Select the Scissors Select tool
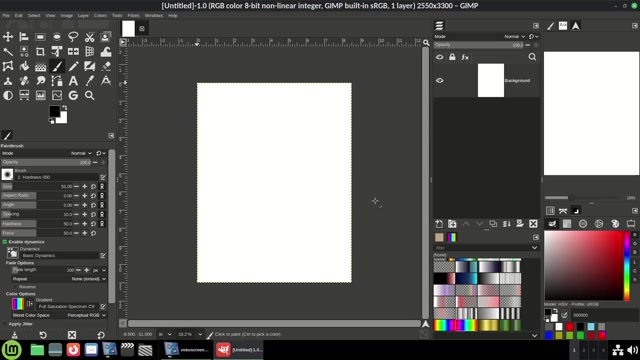Screen dimensions: 640x360 pos(89,37)
